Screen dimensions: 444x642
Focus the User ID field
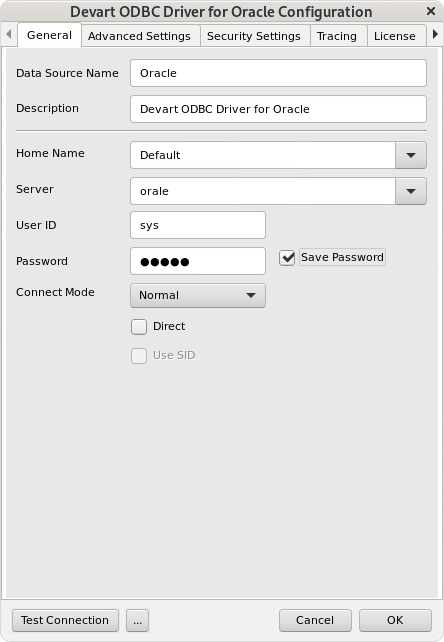click(198, 225)
